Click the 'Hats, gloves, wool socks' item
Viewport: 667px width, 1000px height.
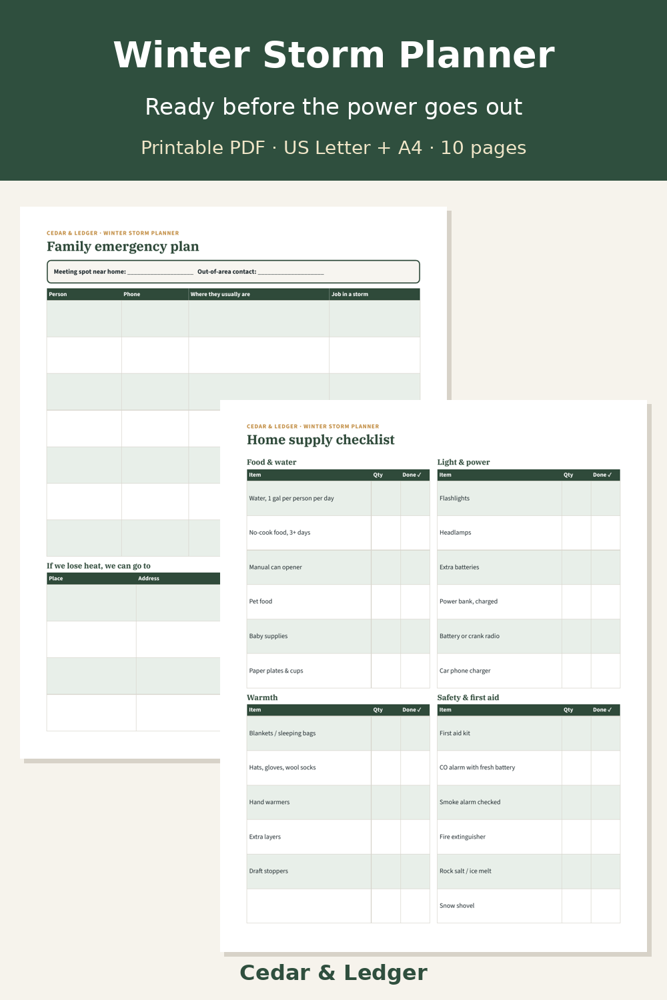click(282, 768)
